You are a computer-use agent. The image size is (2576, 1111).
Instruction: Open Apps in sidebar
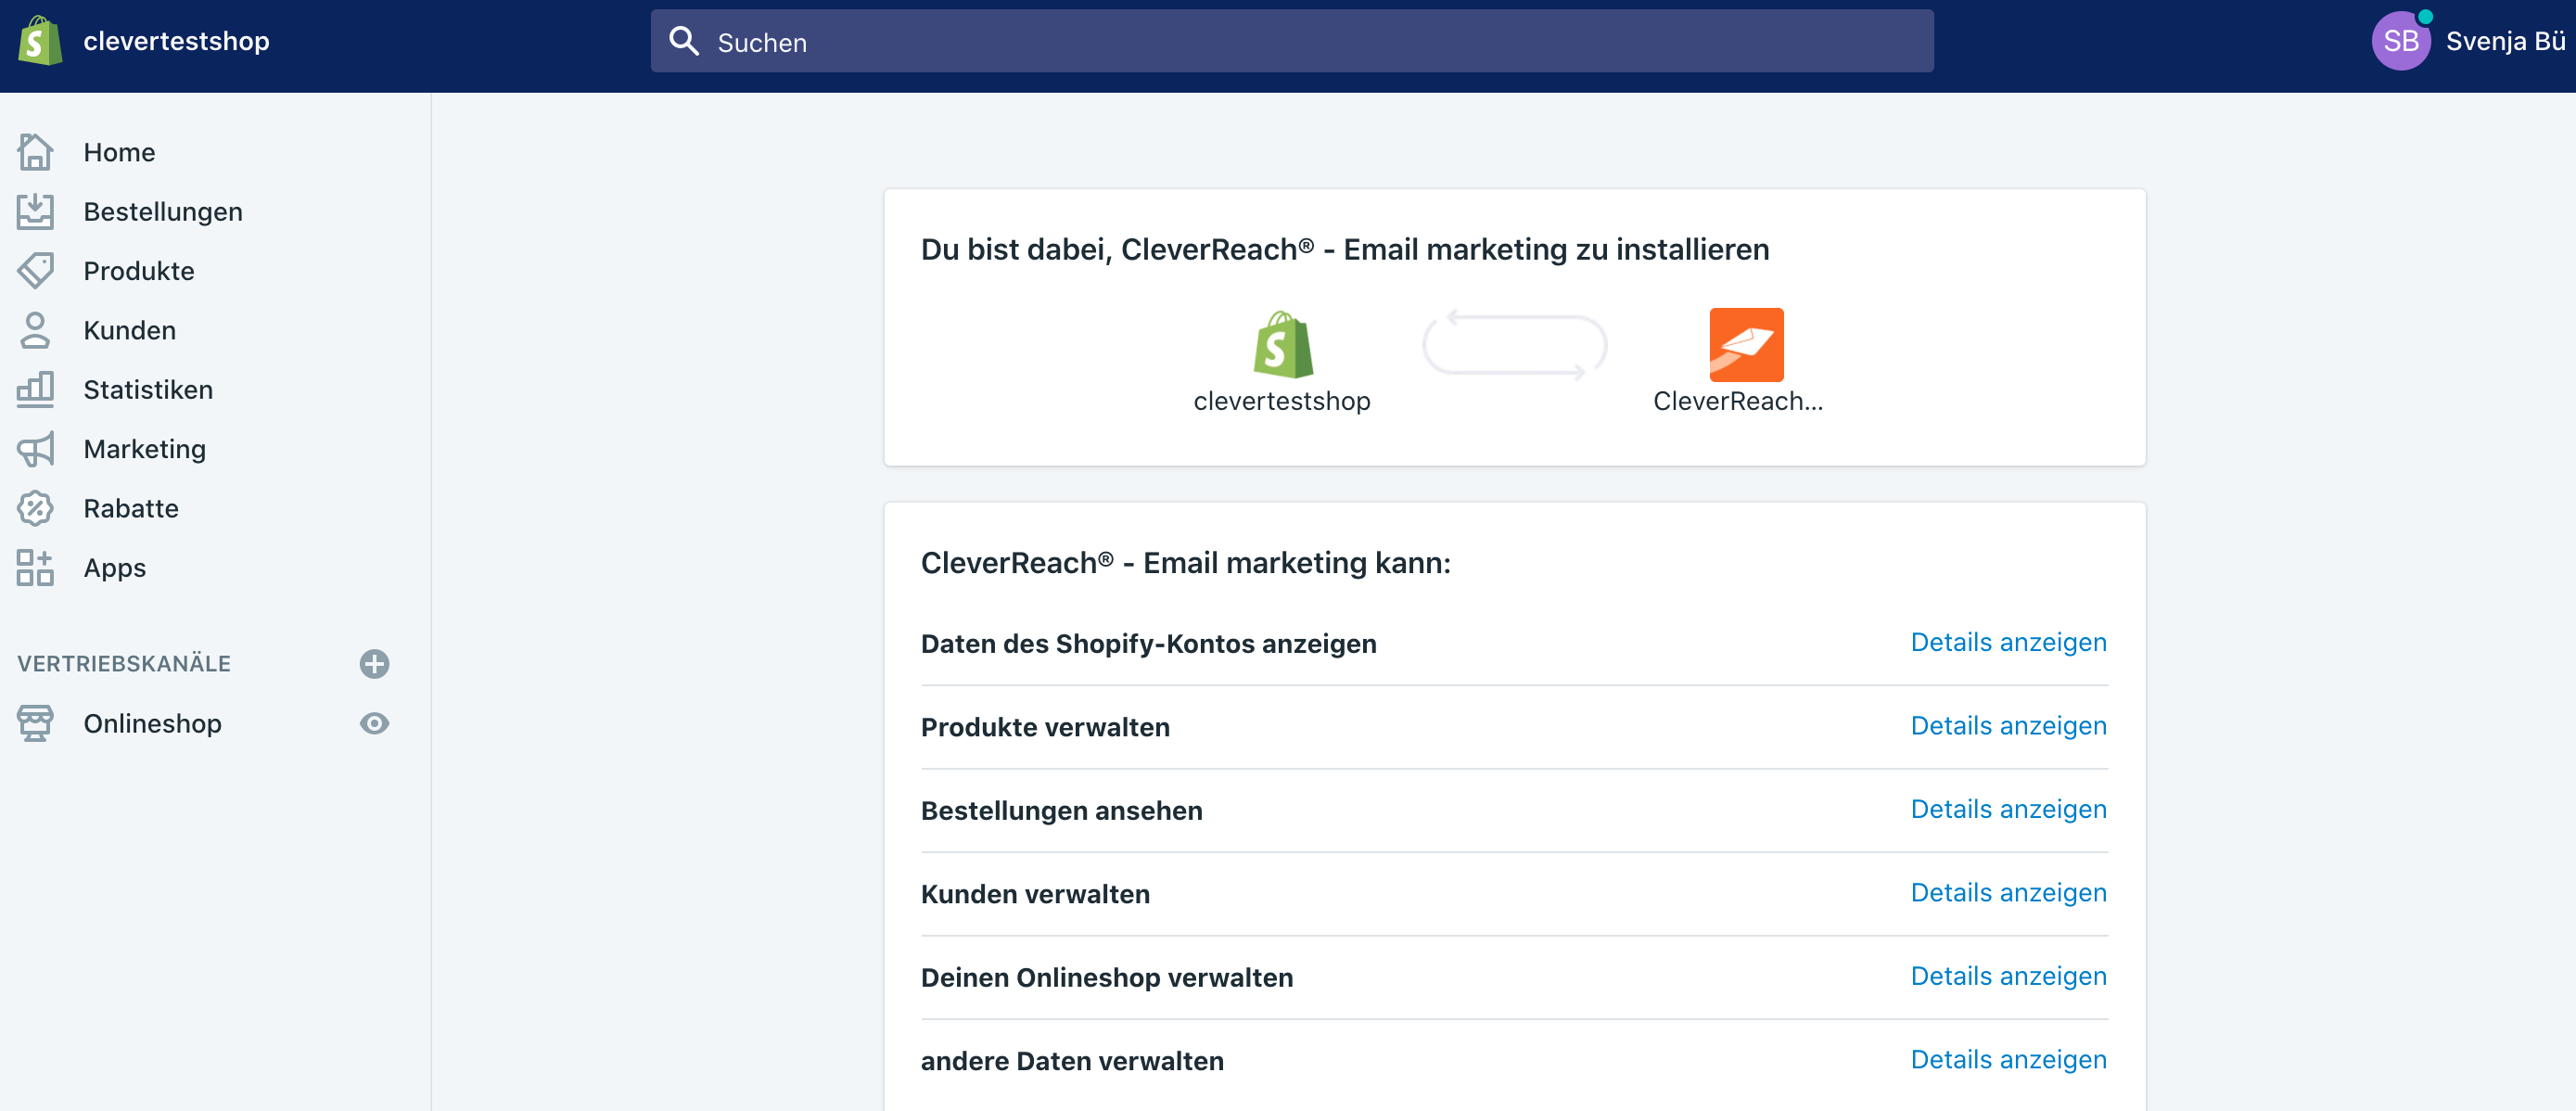(x=115, y=568)
